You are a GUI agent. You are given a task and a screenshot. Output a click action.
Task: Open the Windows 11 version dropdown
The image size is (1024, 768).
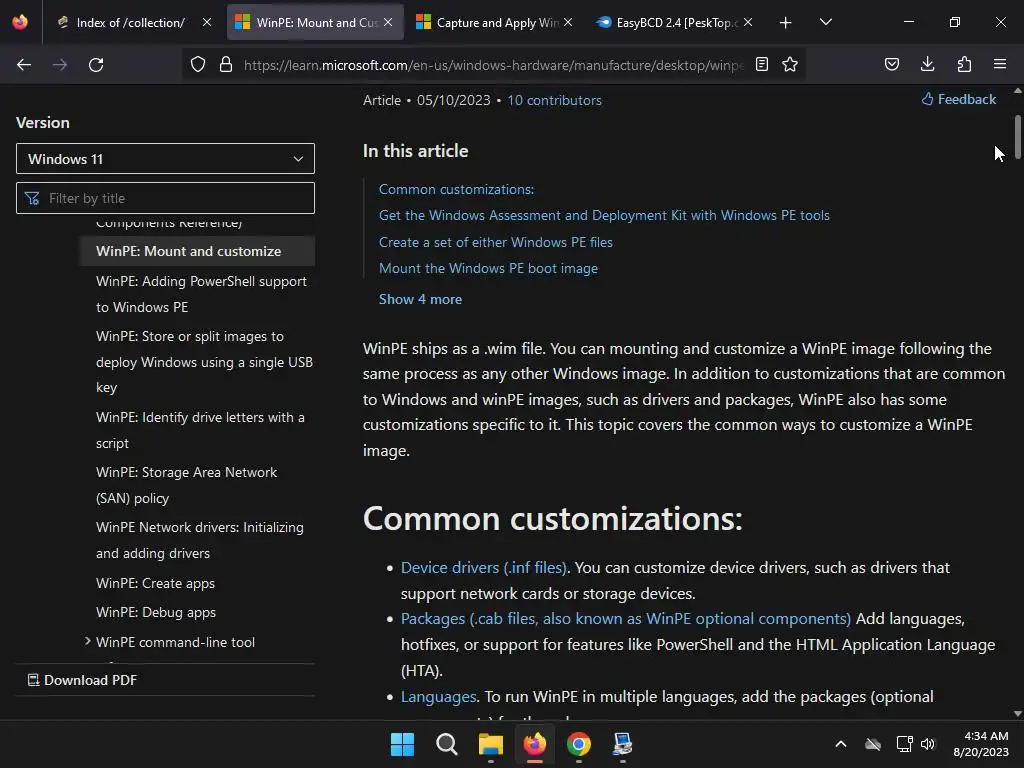coord(165,159)
